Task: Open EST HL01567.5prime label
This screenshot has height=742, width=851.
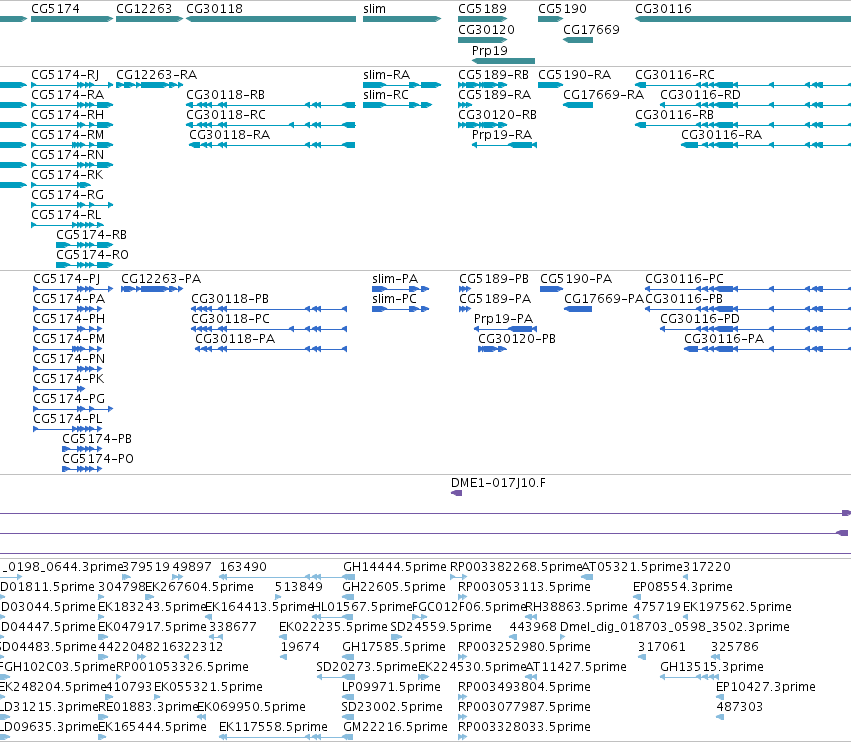Action: [x=362, y=606]
